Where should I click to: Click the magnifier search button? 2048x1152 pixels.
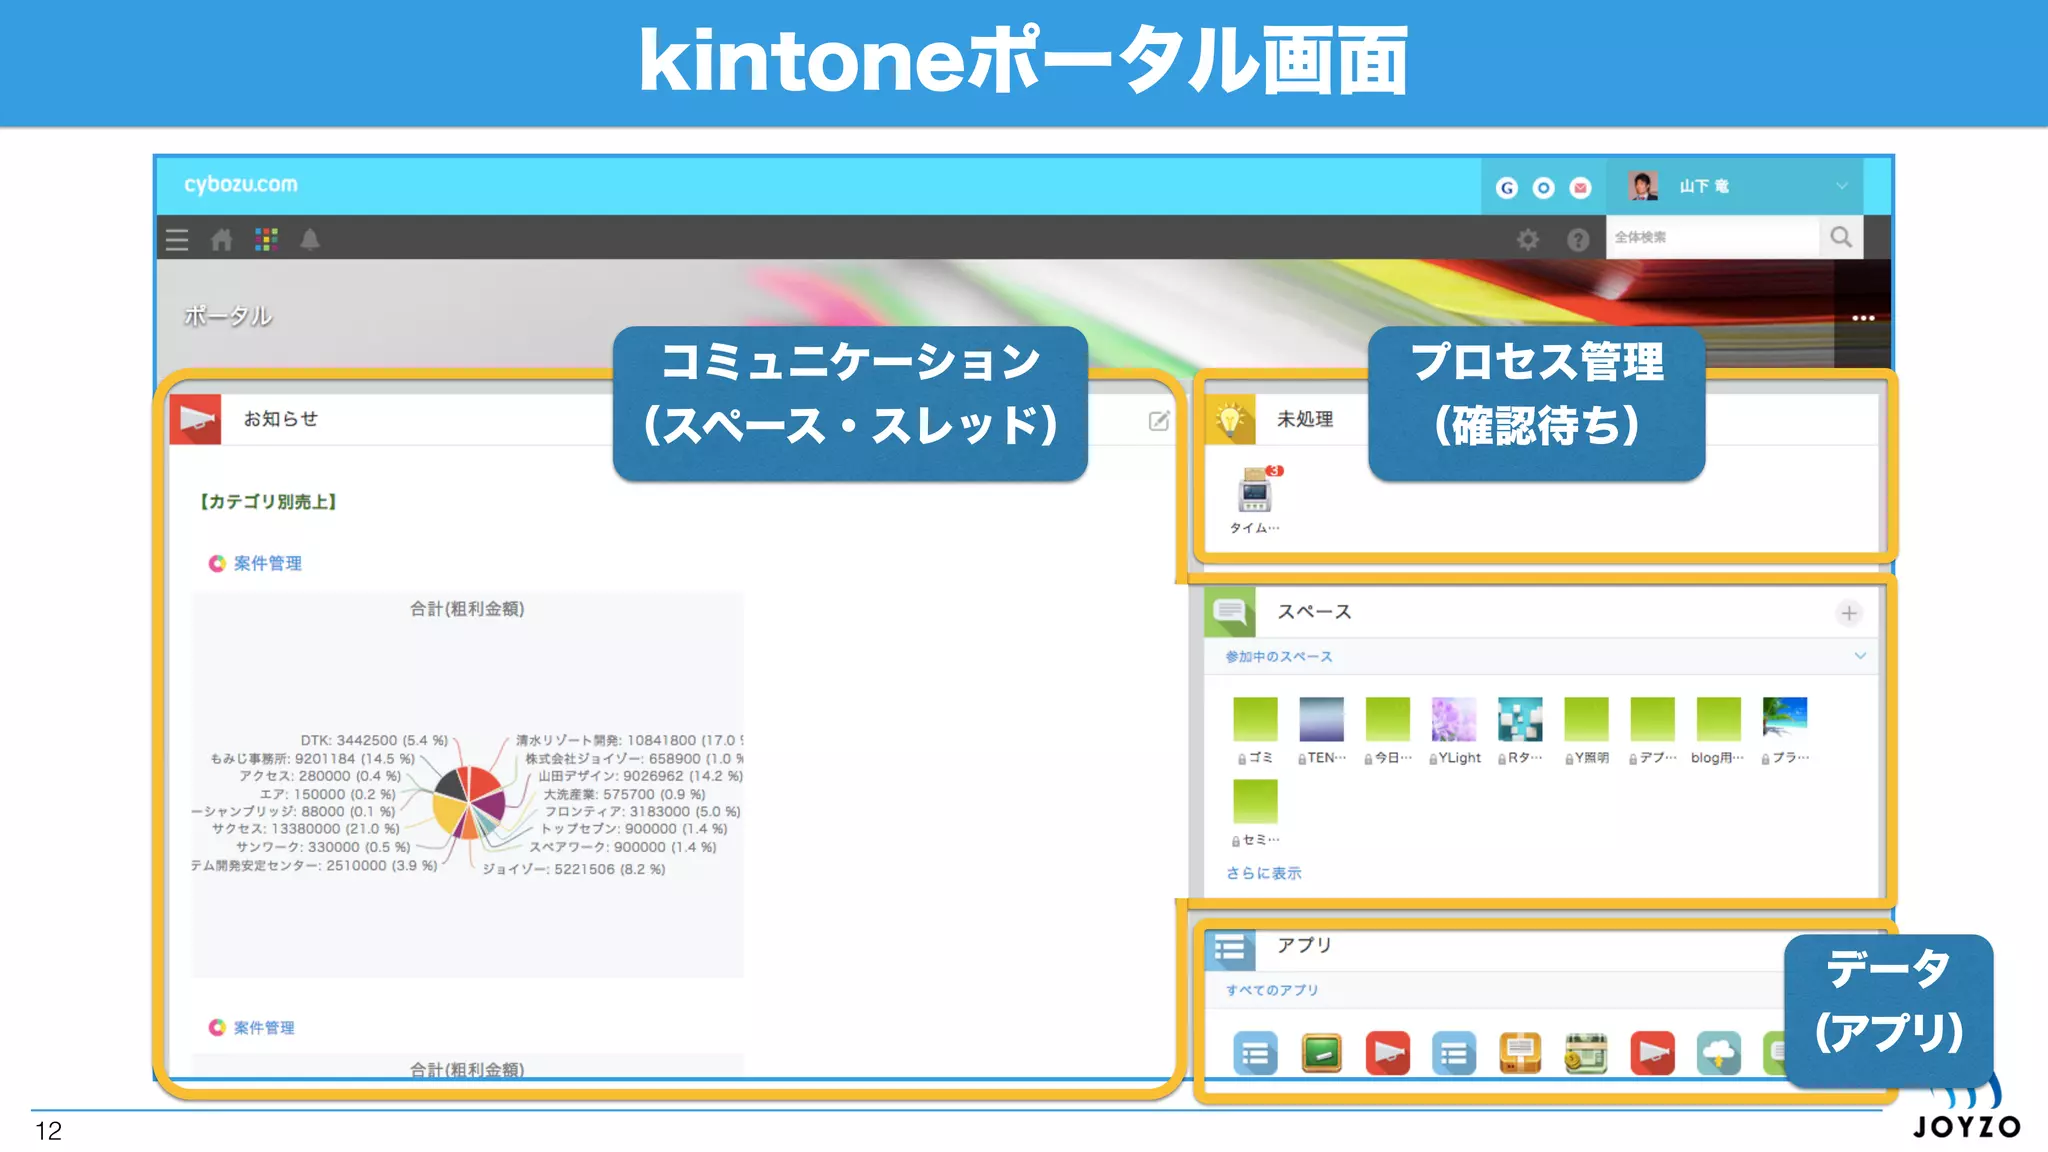click(x=1841, y=237)
